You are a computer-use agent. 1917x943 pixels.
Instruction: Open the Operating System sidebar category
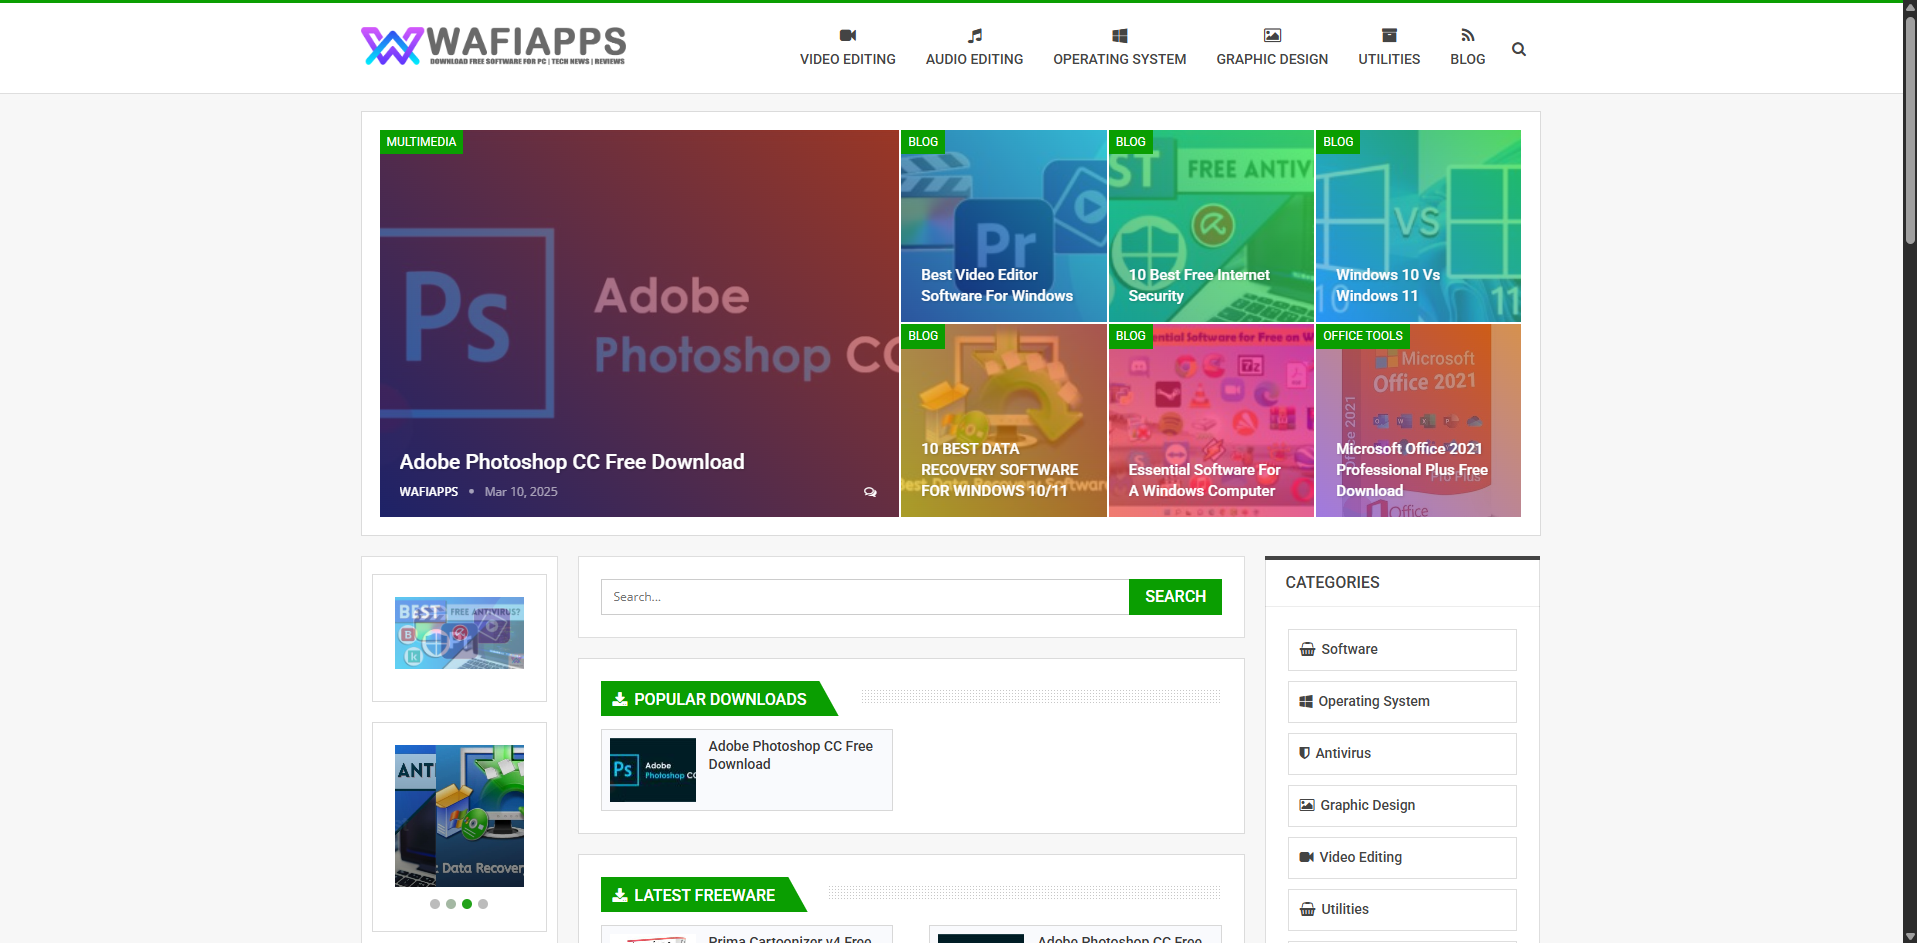click(1402, 702)
